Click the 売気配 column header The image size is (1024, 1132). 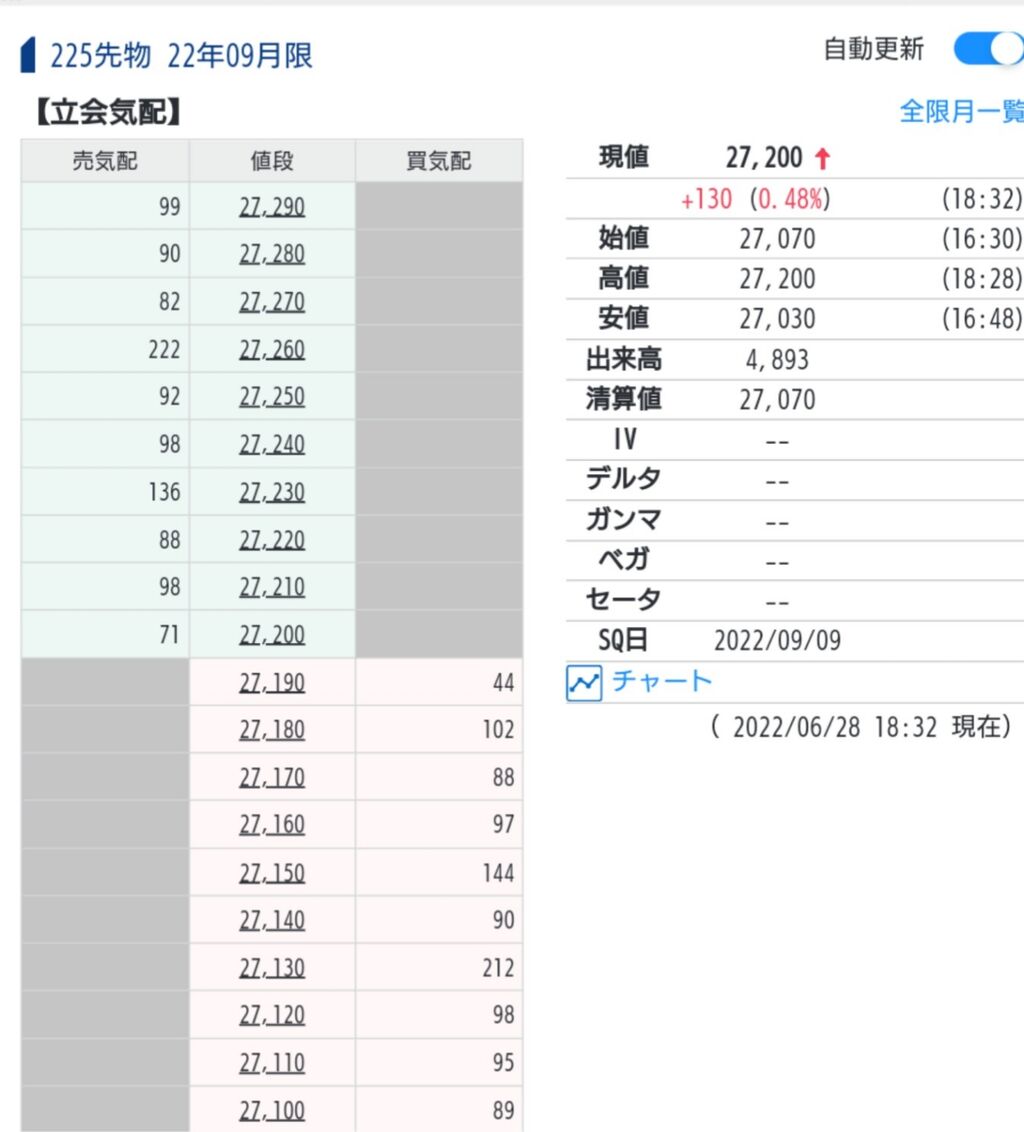pos(105,160)
